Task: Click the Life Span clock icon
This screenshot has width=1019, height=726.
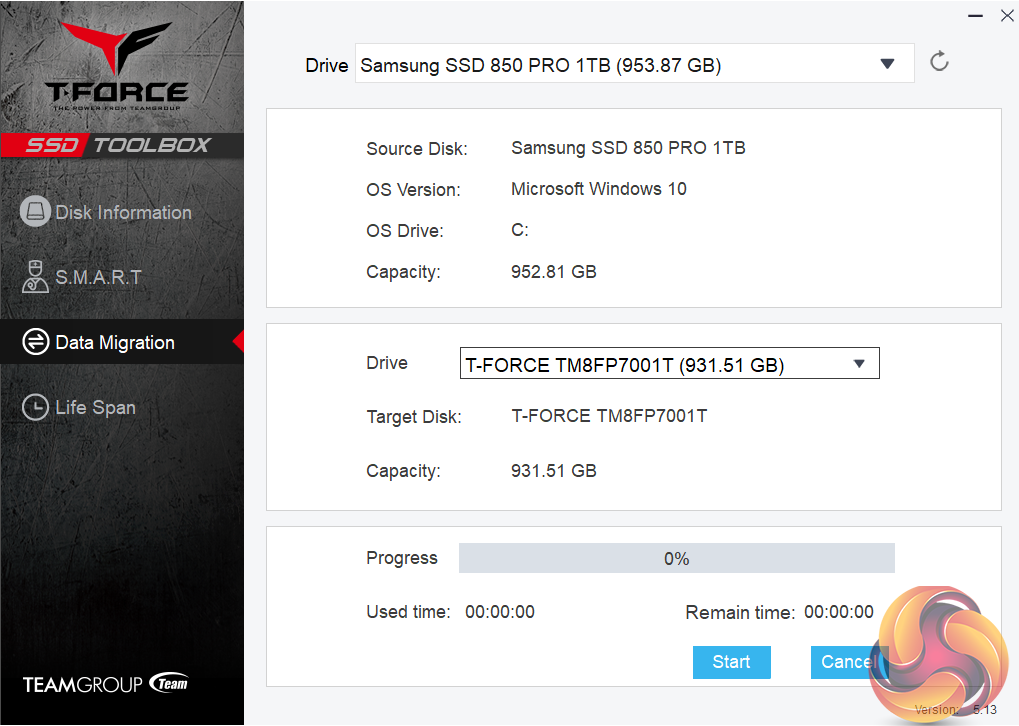Action: tap(35, 407)
